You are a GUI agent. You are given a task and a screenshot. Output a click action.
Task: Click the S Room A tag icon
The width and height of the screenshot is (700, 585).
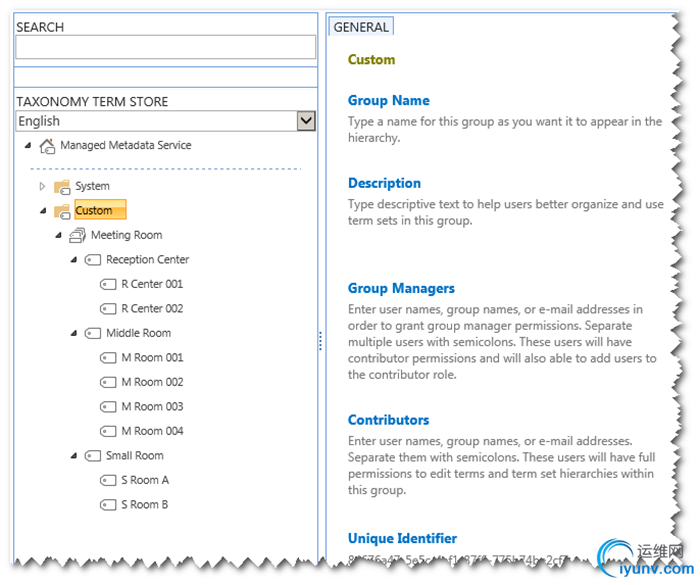[x=108, y=481]
